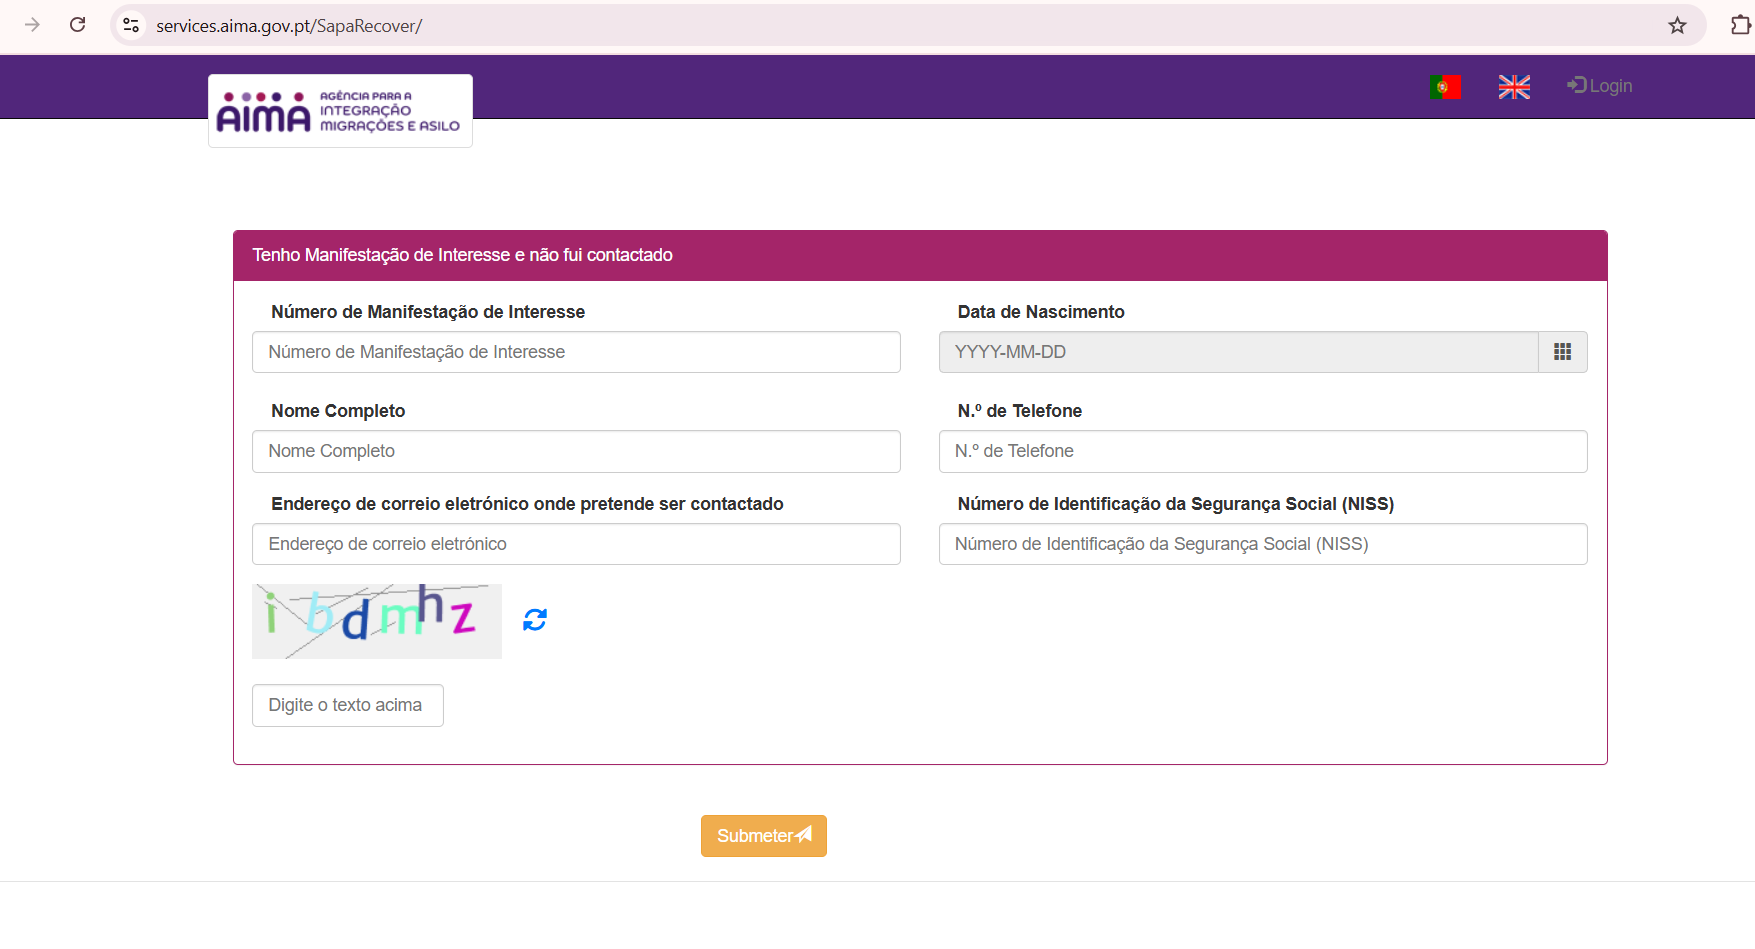Image resolution: width=1755 pixels, height=949 pixels.
Task: Open site information icon in address bar
Action: point(131,25)
